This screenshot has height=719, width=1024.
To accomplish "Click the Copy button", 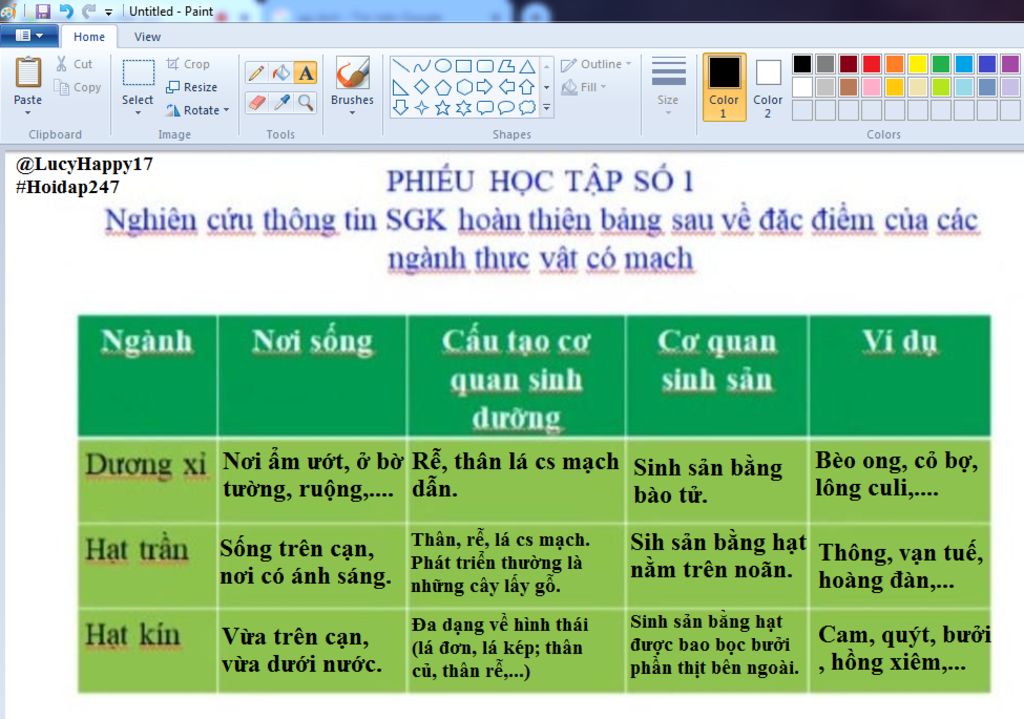I will point(78,88).
